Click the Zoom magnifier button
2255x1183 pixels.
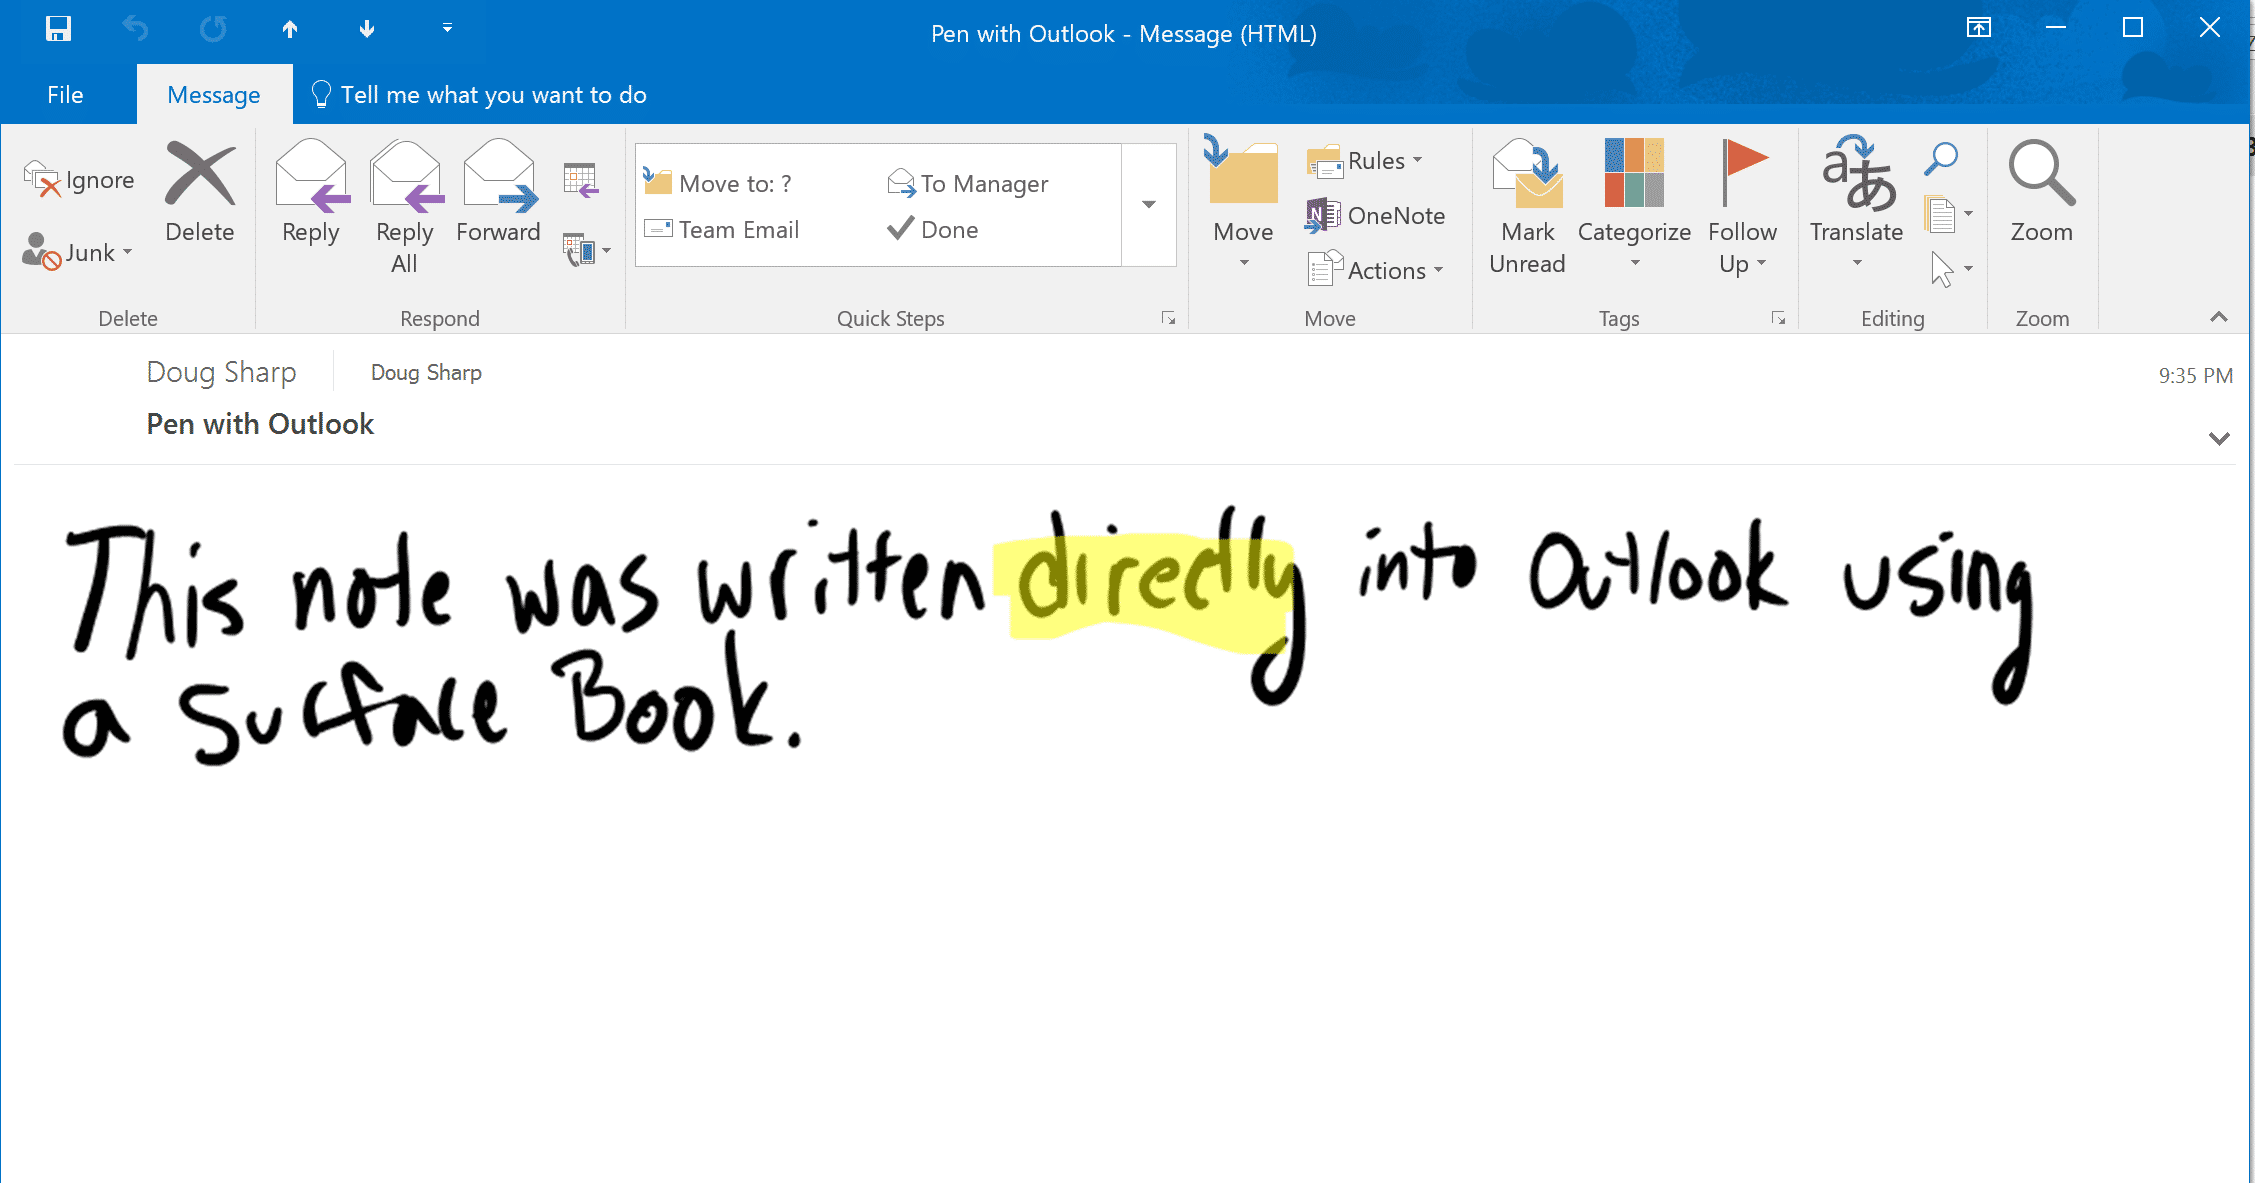click(x=2041, y=193)
